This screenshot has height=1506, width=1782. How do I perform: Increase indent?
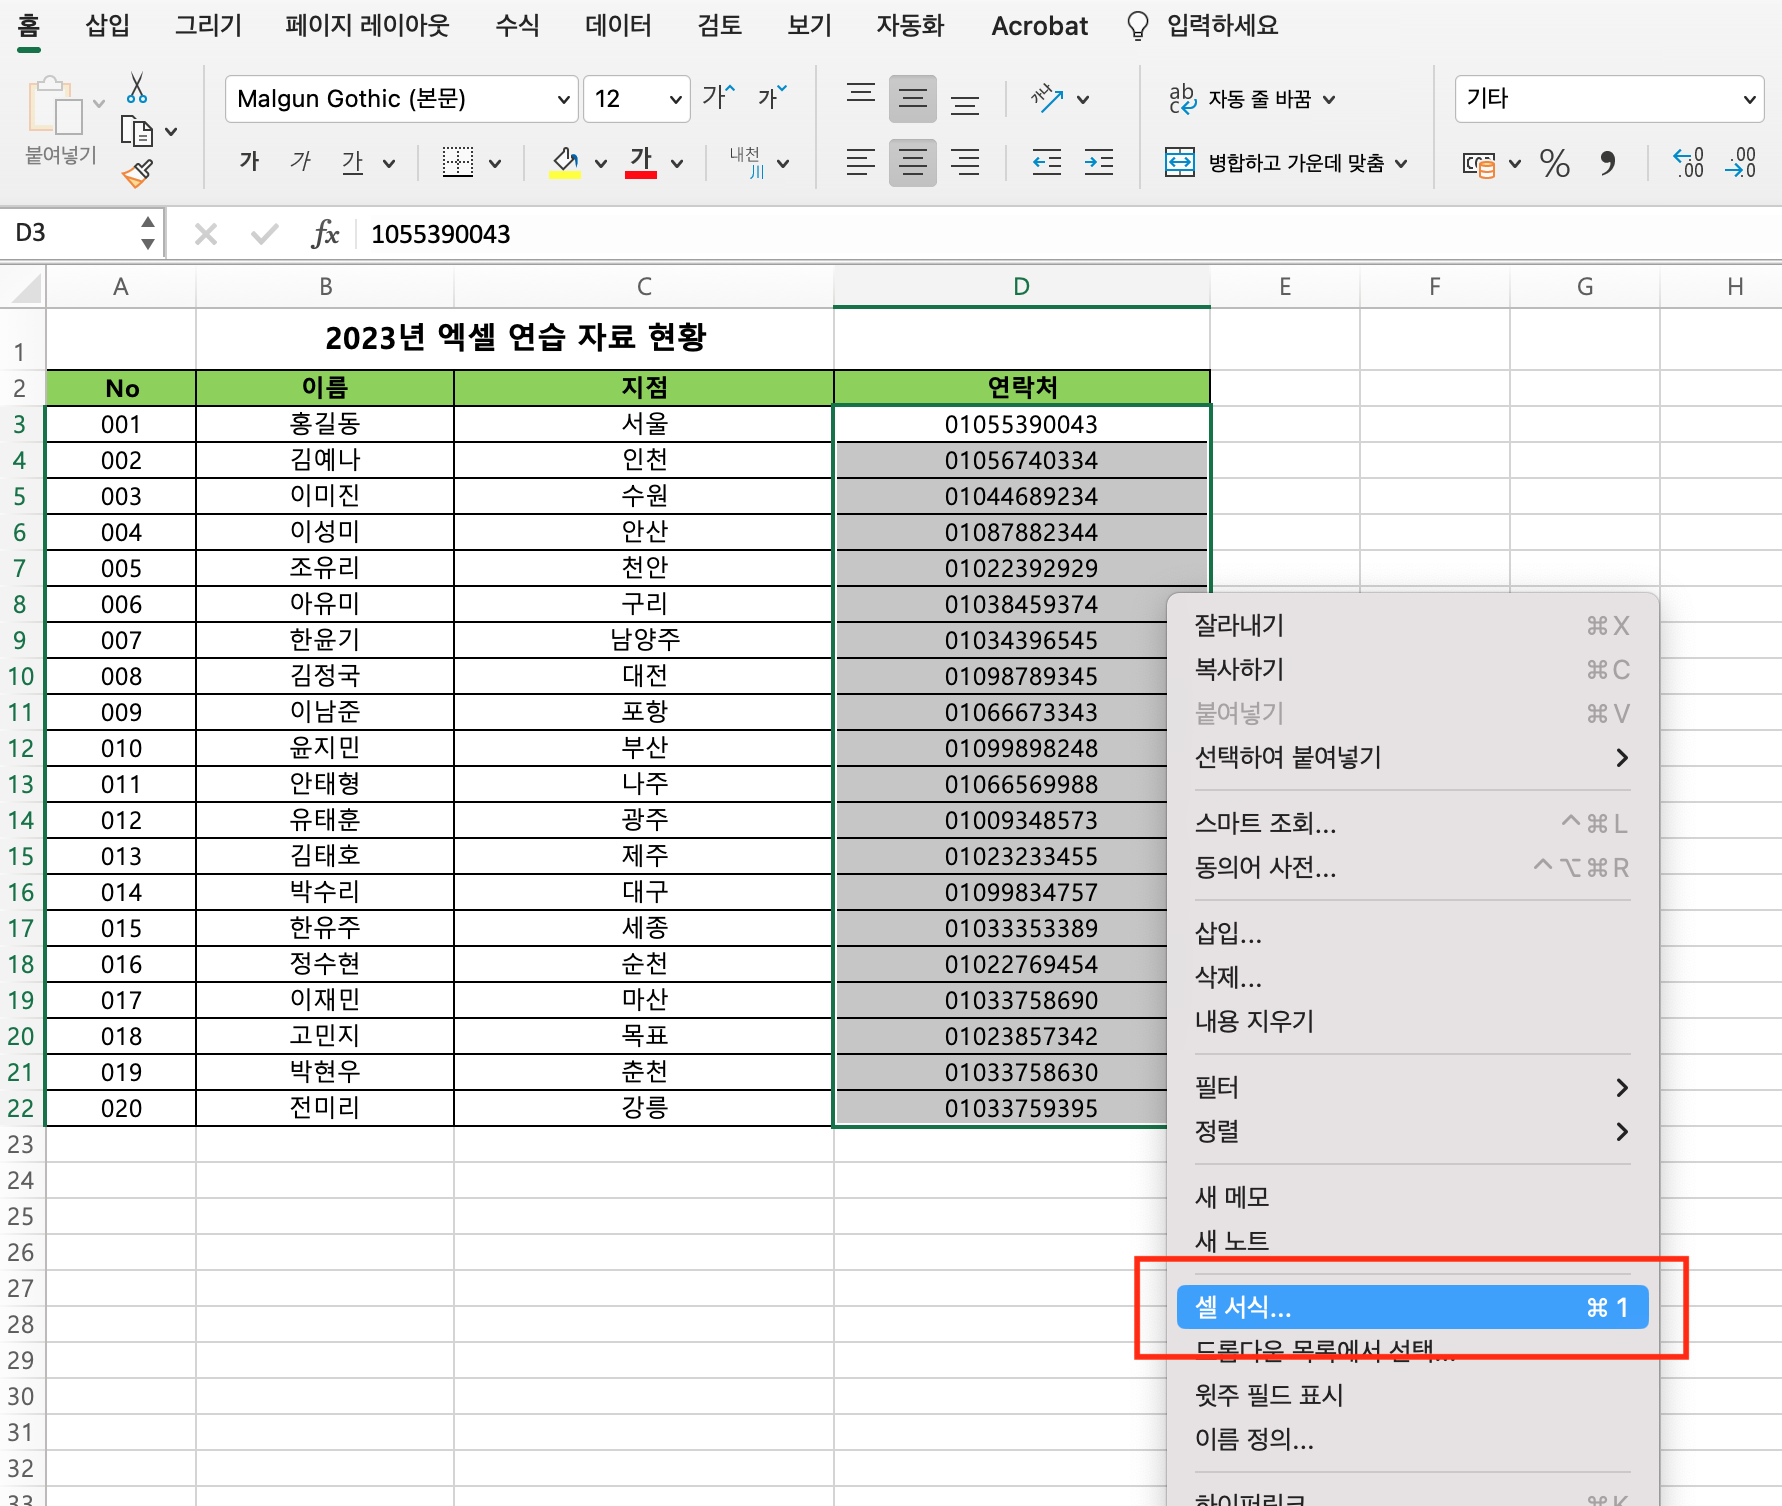coord(1099,162)
